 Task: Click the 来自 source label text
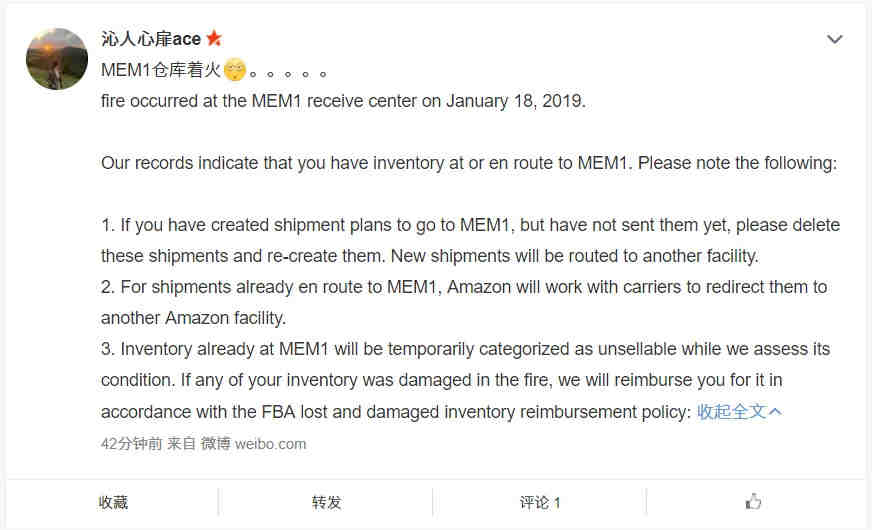(x=181, y=443)
